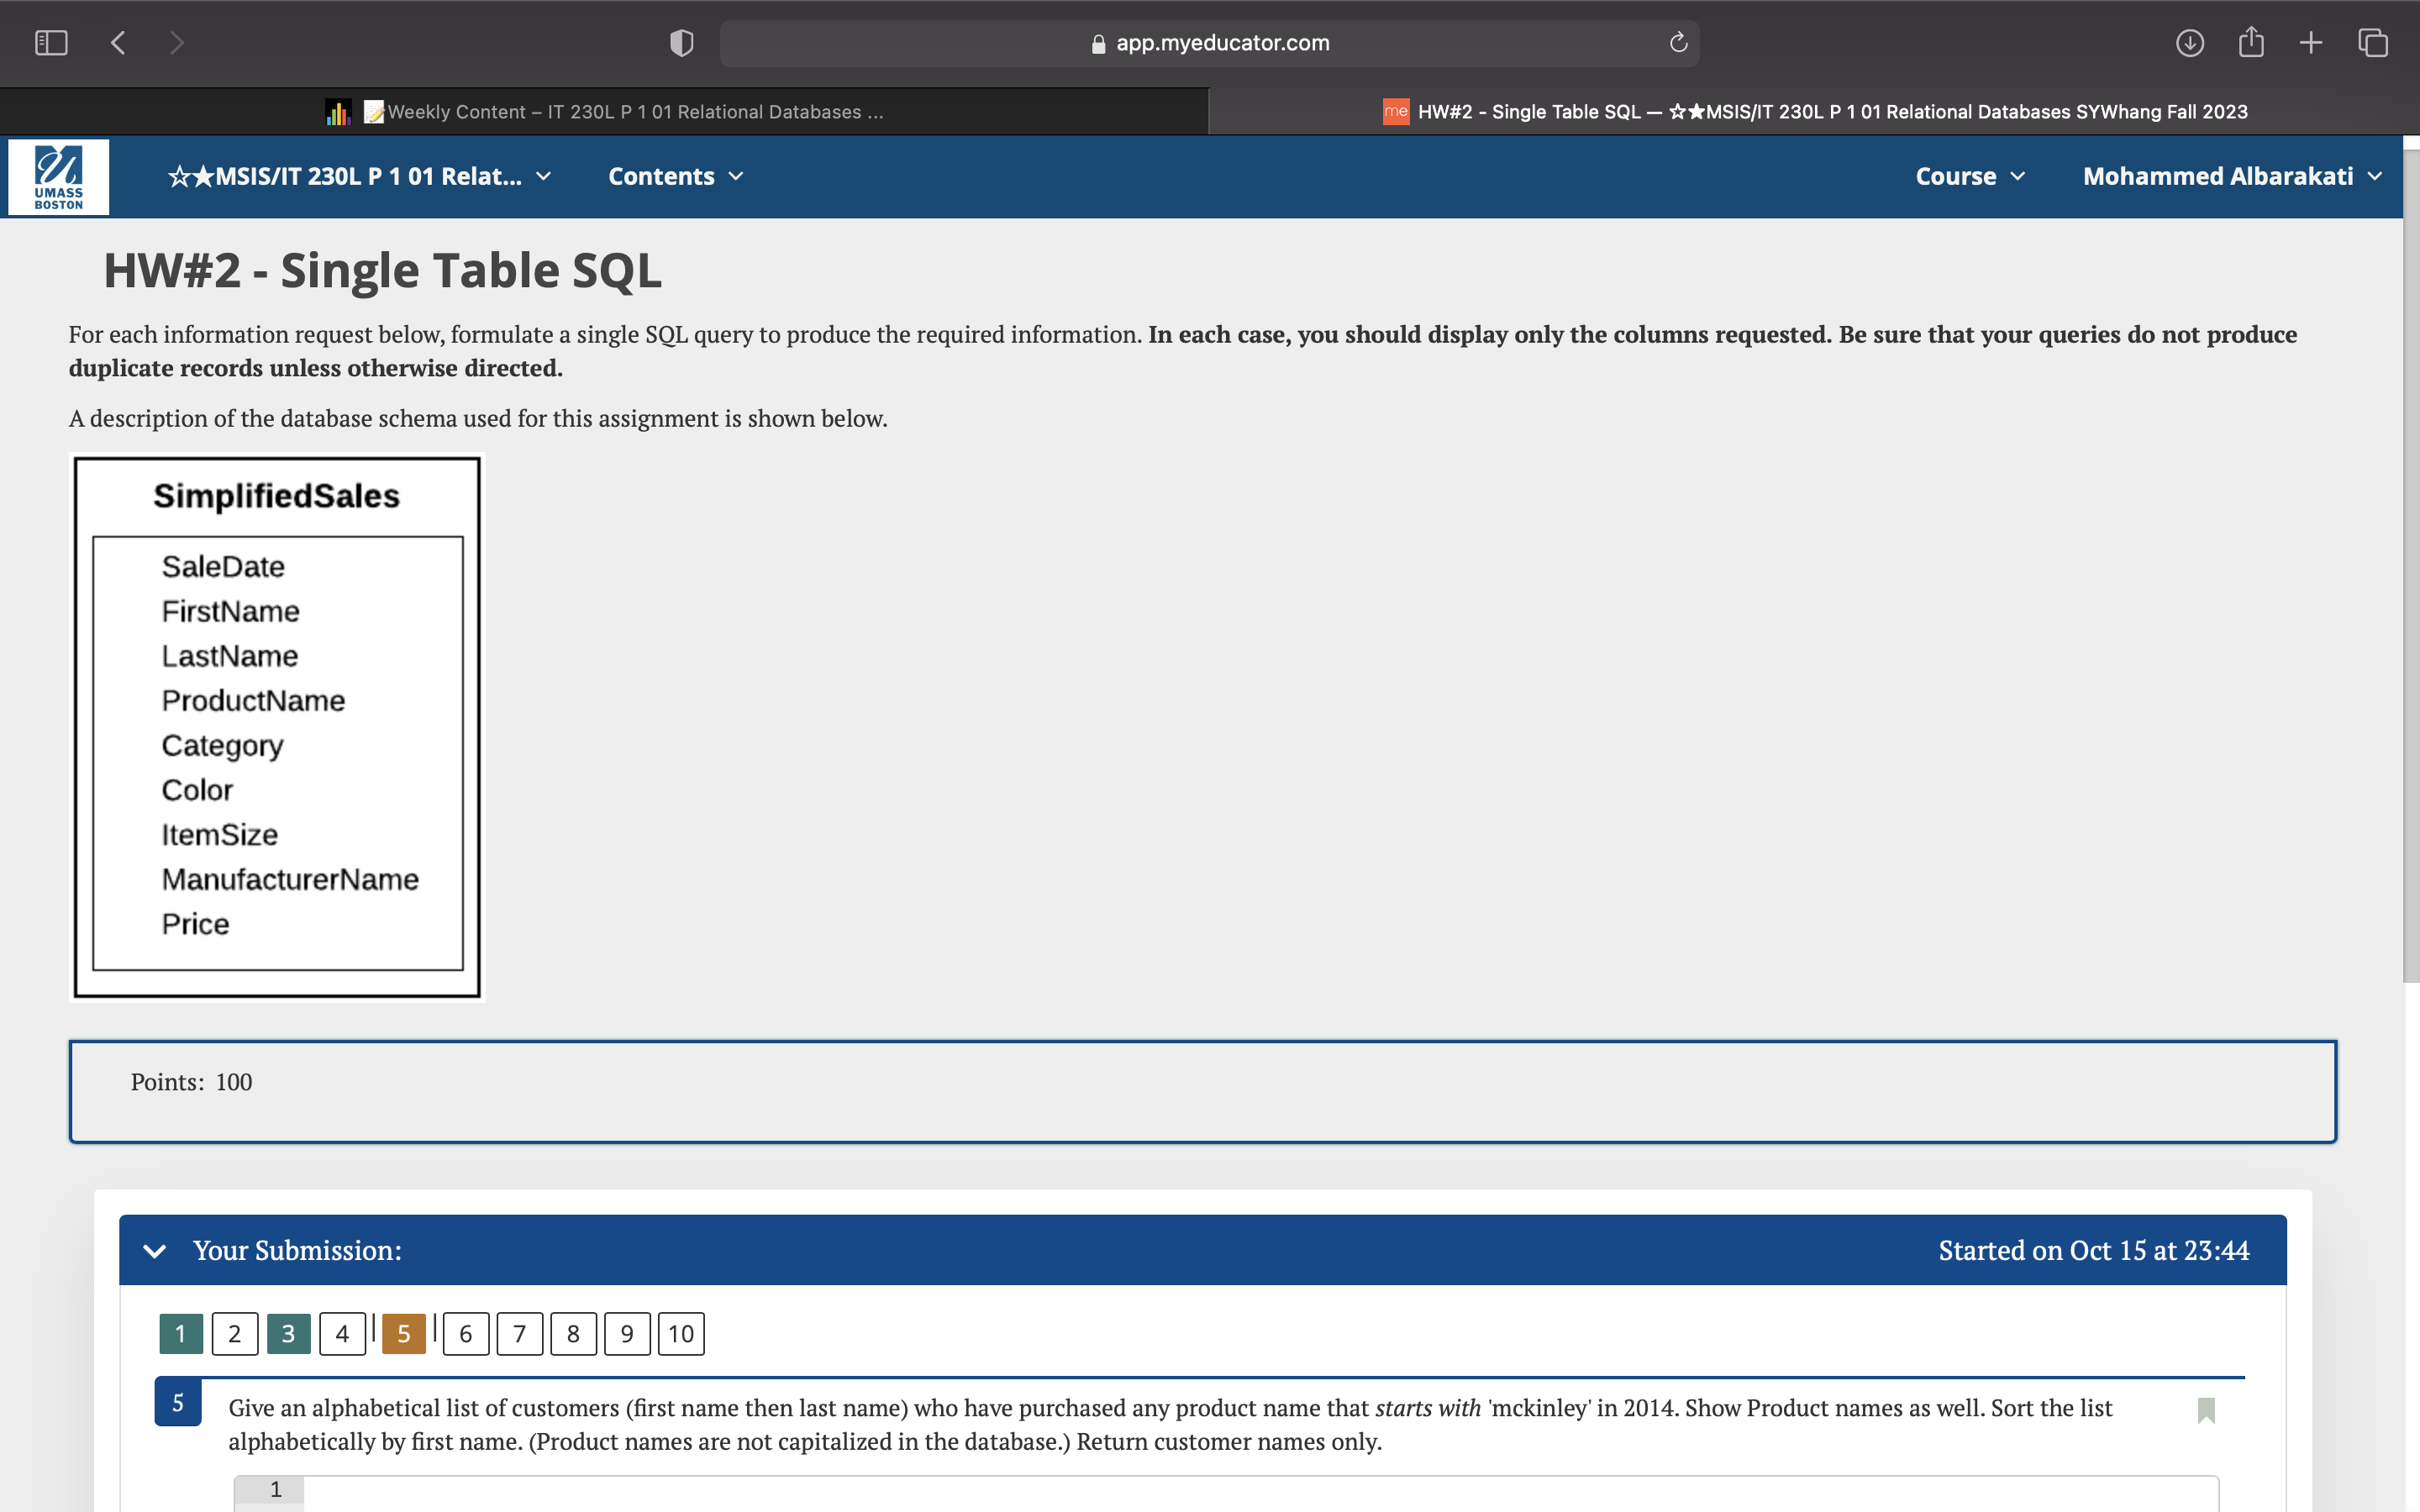Click the app.myeducator.com address bar
This screenshot has height=1512, width=2420.
coord(1210,43)
